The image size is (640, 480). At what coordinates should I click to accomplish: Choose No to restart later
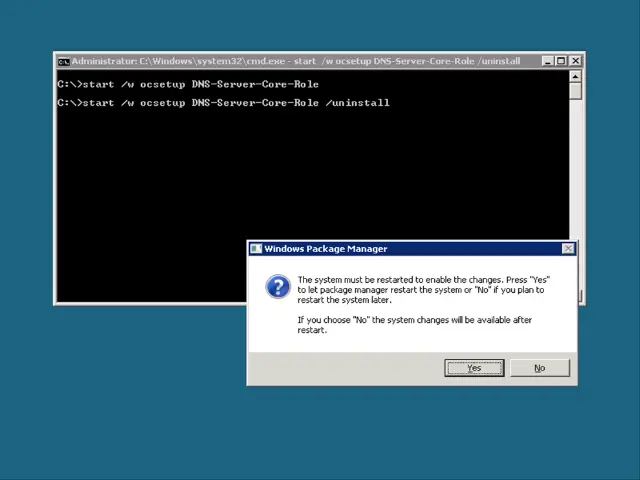click(x=540, y=368)
